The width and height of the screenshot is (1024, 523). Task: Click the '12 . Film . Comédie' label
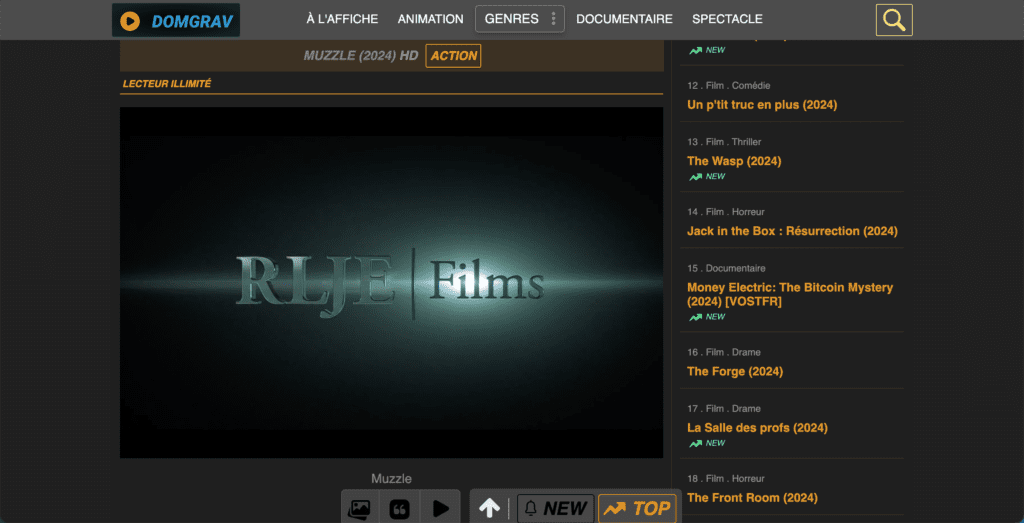tap(728, 86)
